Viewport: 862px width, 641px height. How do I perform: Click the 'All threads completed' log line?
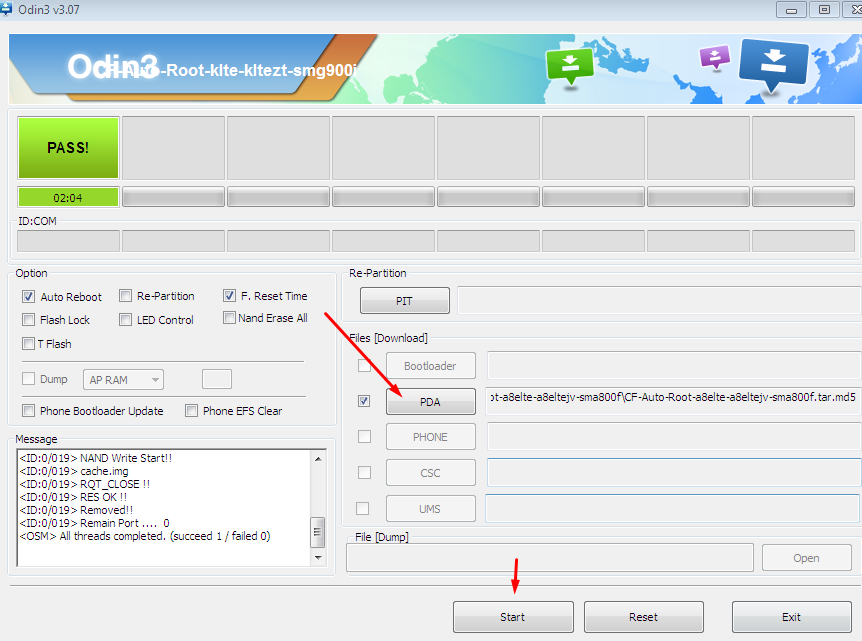coord(145,536)
